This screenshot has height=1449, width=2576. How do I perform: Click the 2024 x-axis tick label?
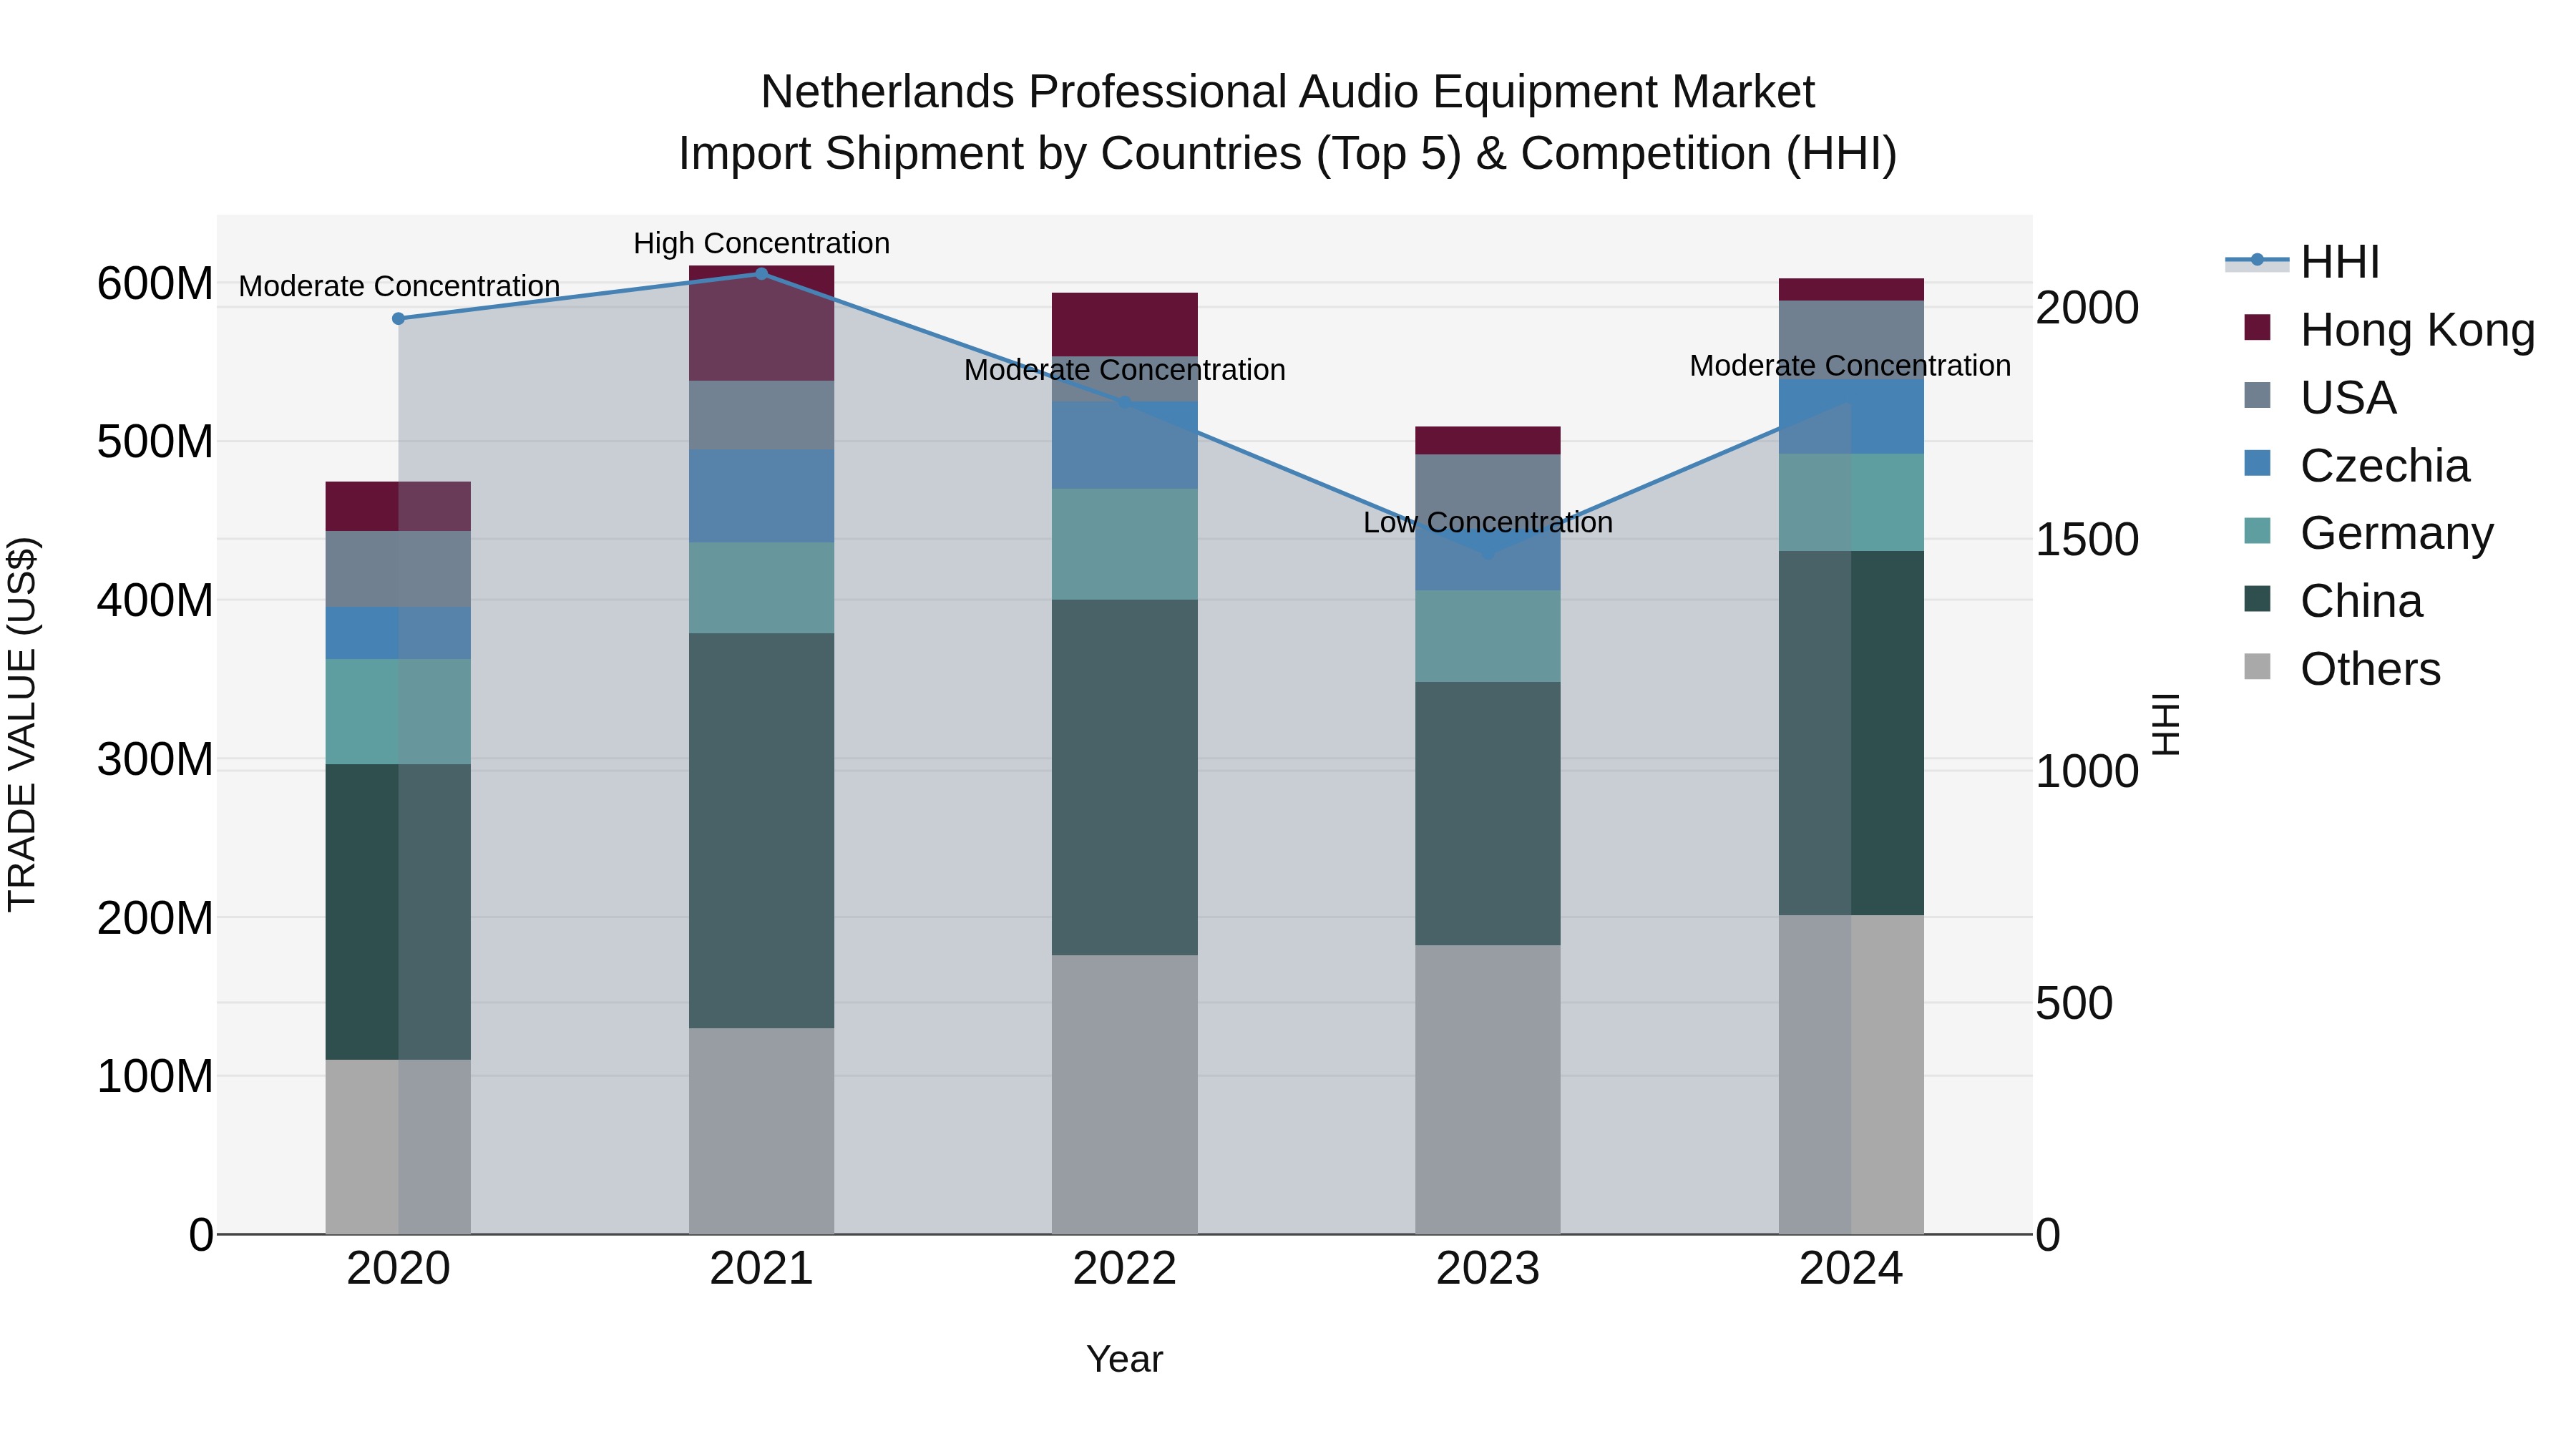point(1851,1269)
